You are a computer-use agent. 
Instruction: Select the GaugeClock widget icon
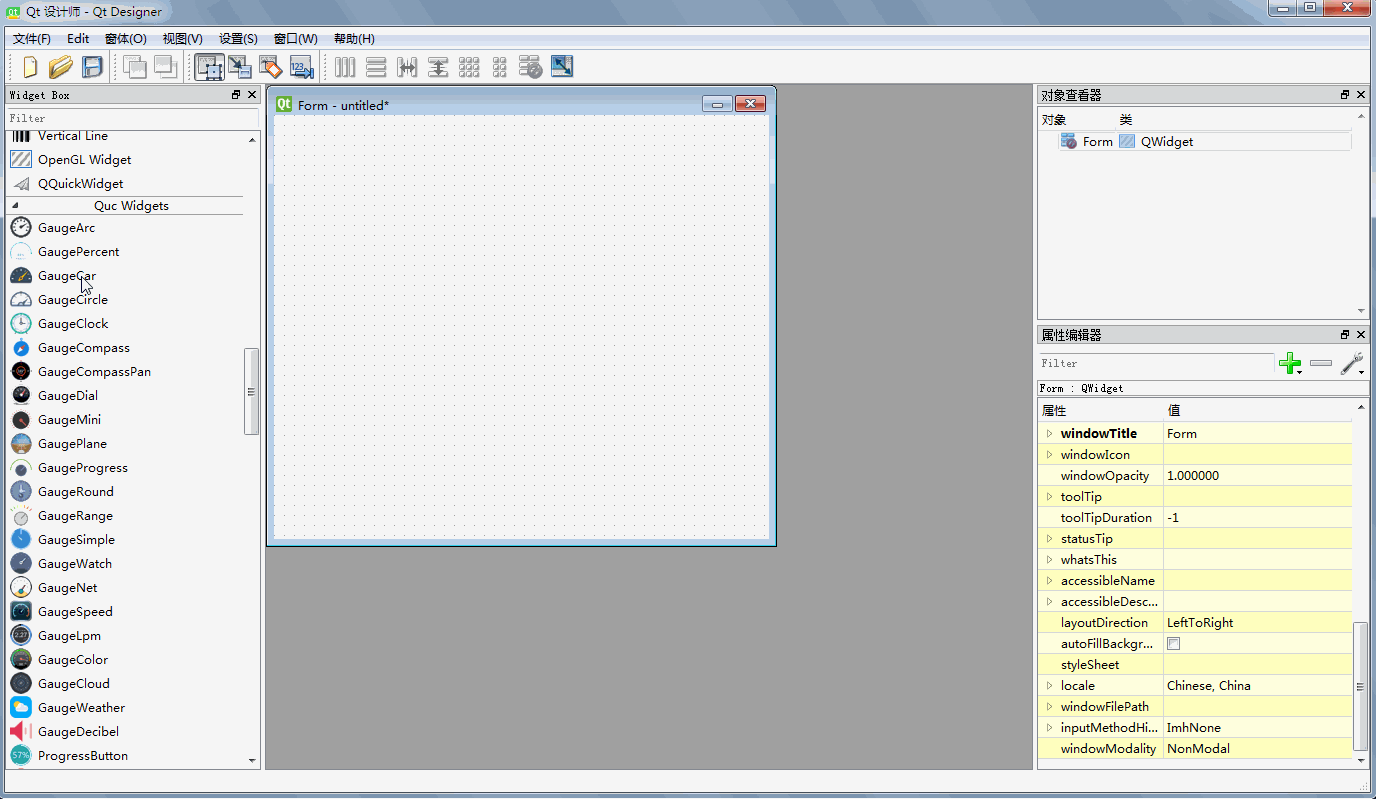point(21,324)
